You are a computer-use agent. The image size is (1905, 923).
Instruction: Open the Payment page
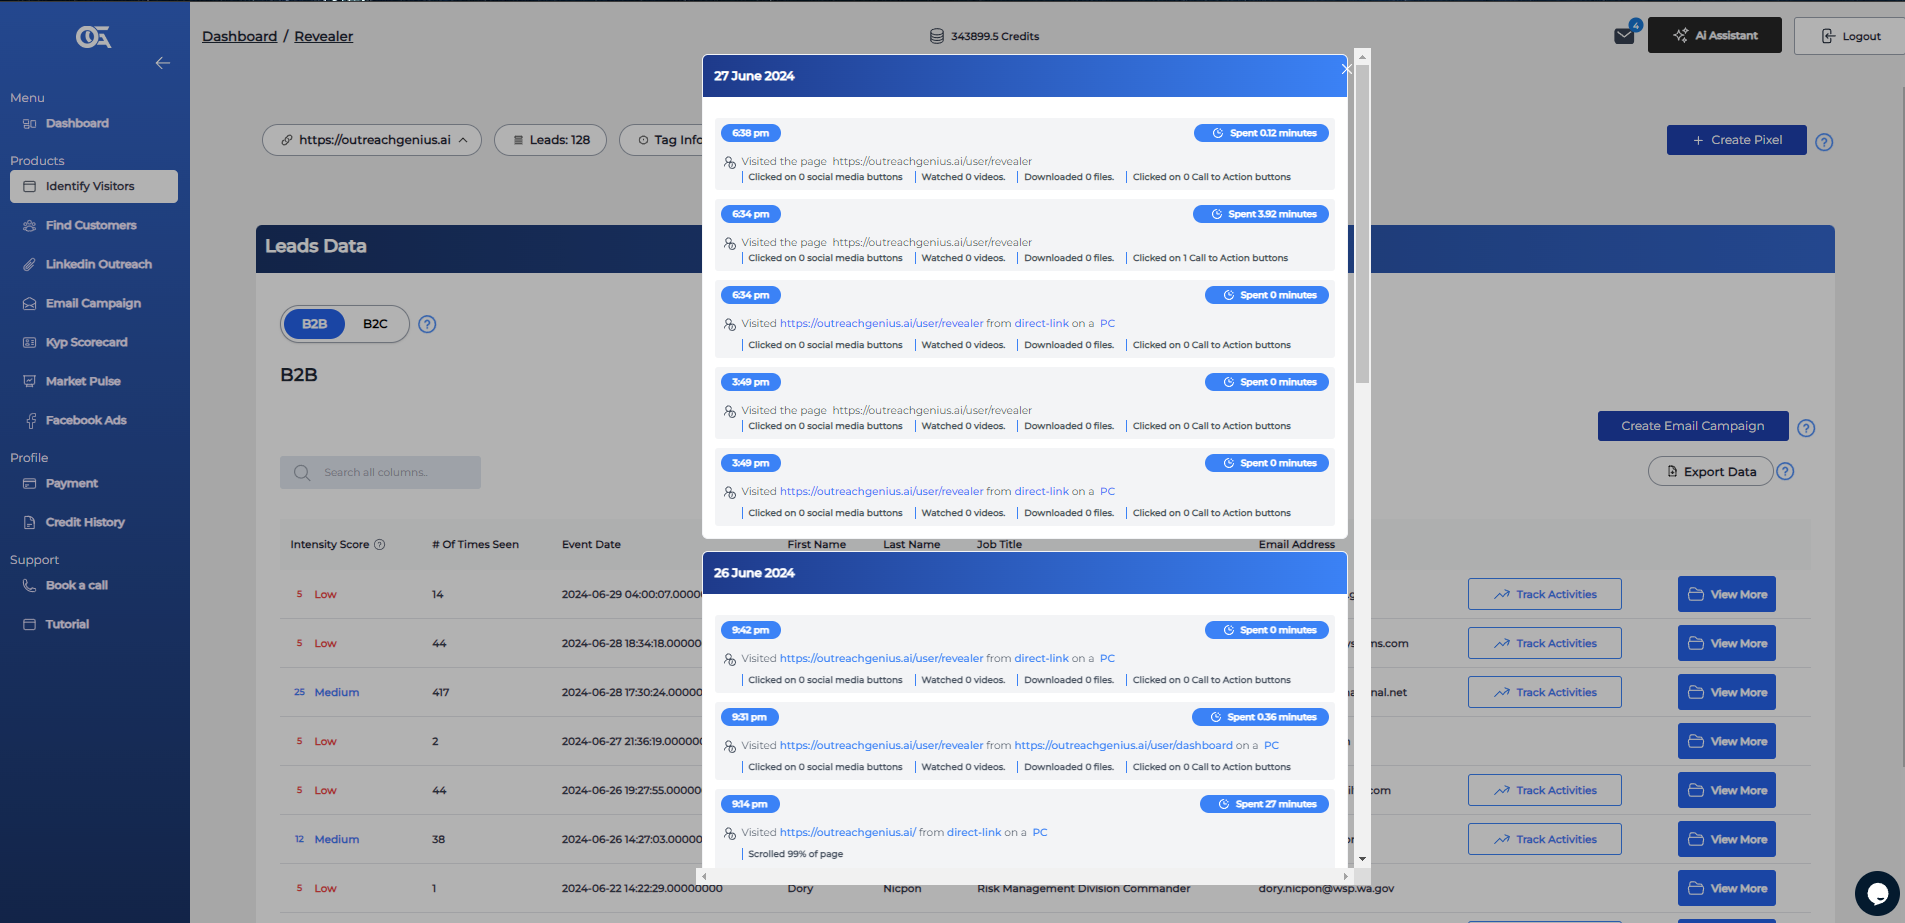[72, 484]
